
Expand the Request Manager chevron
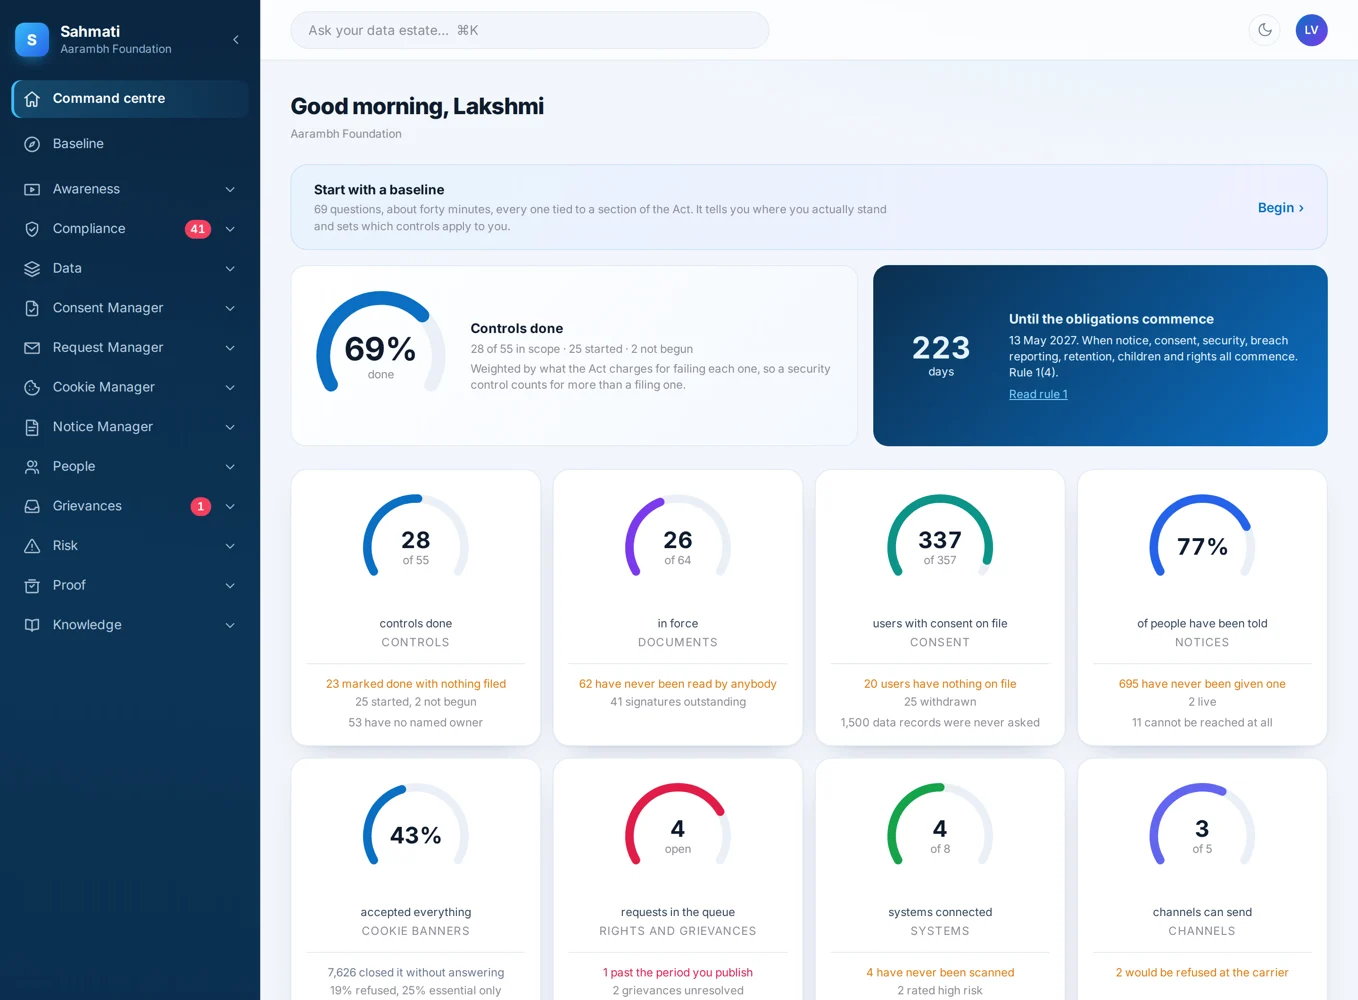(x=230, y=348)
